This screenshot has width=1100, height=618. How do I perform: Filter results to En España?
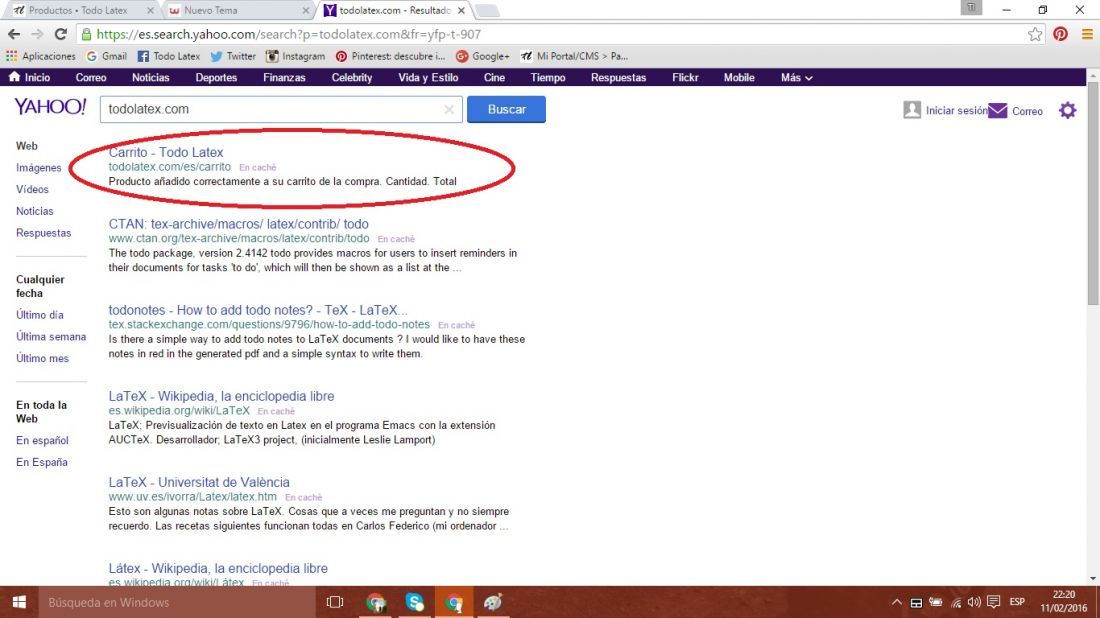pyautogui.click(x=41, y=462)
